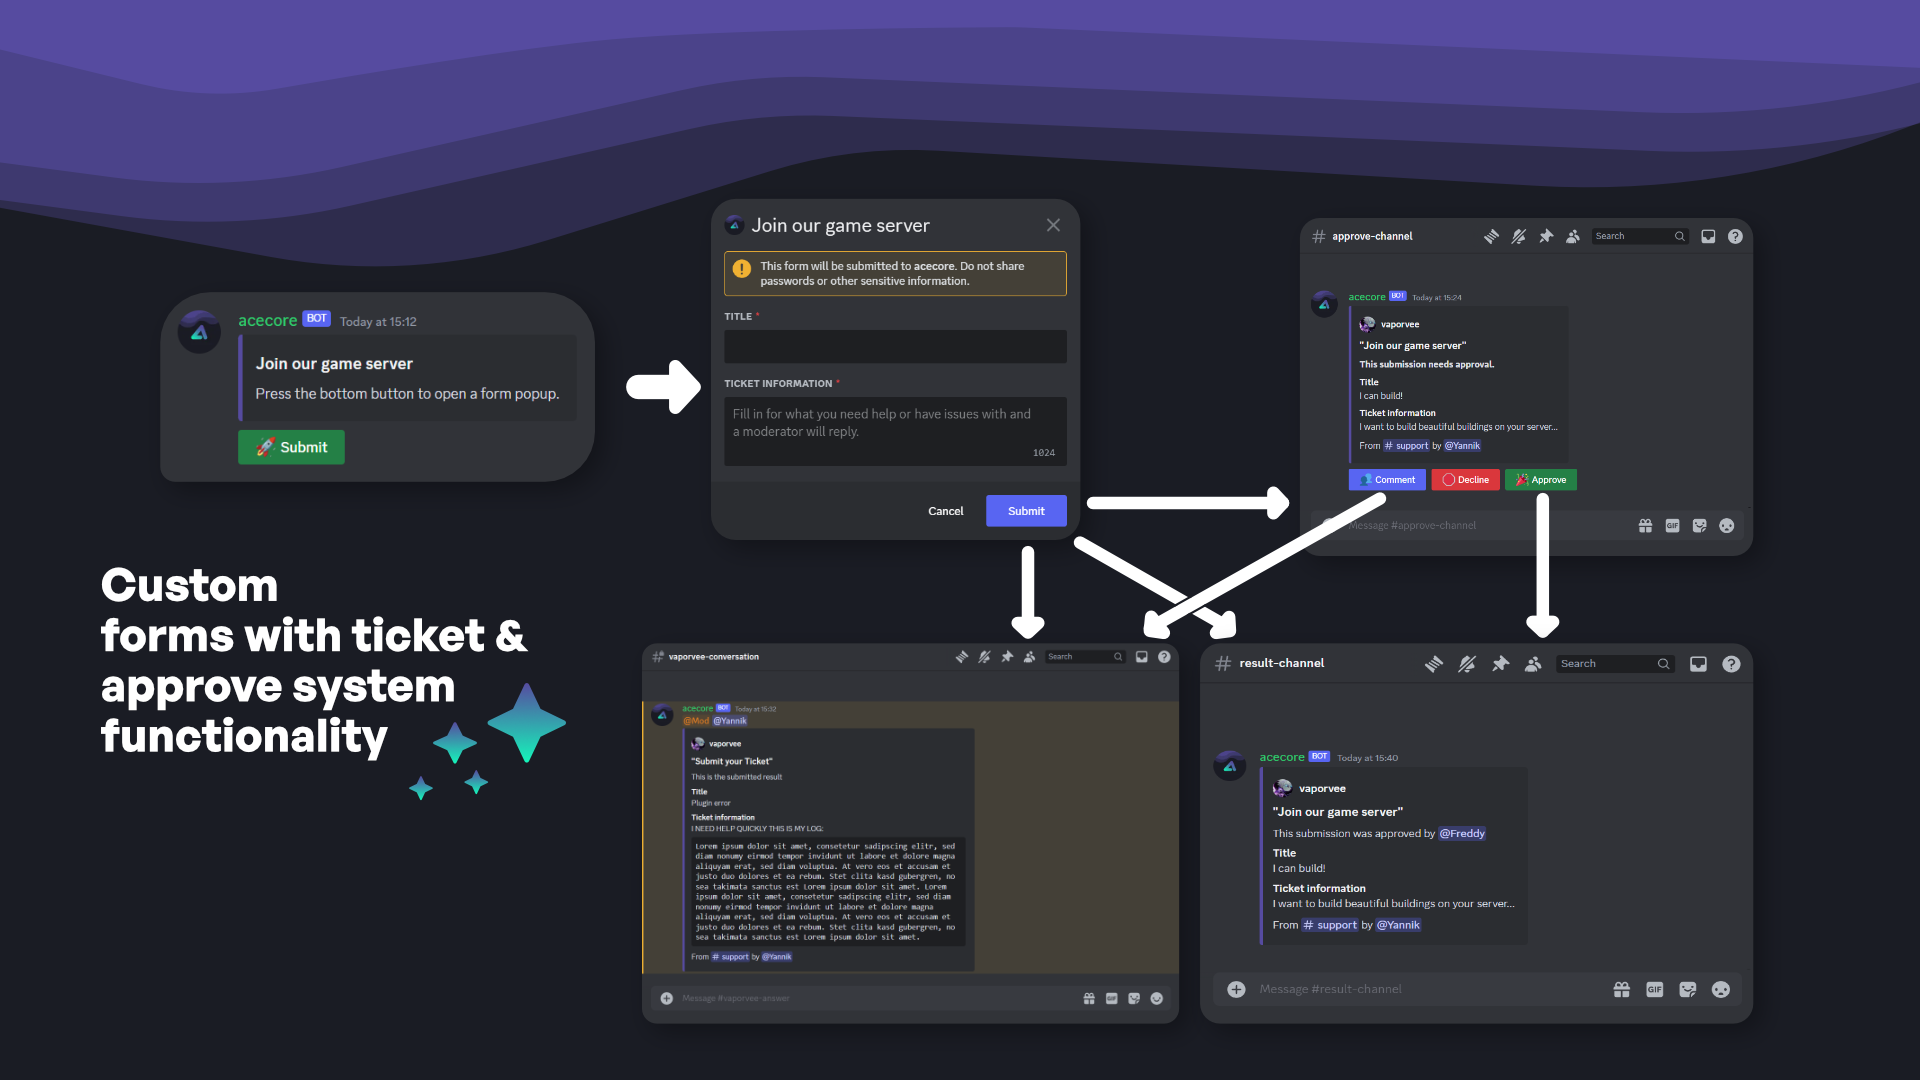Open the Inbox icon in approve-channel
Viewport: 1920px width, 1080px height.
pyautogui.click(x=1707, y=236)
